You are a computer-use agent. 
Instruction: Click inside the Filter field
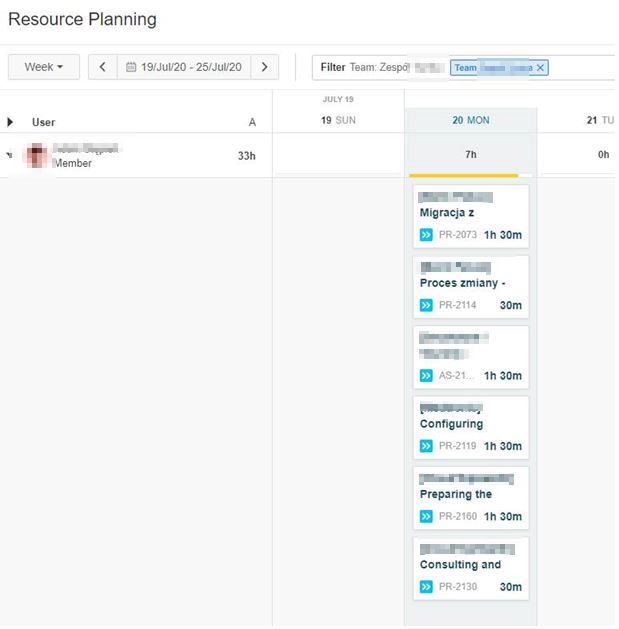[x=580, y=68]
